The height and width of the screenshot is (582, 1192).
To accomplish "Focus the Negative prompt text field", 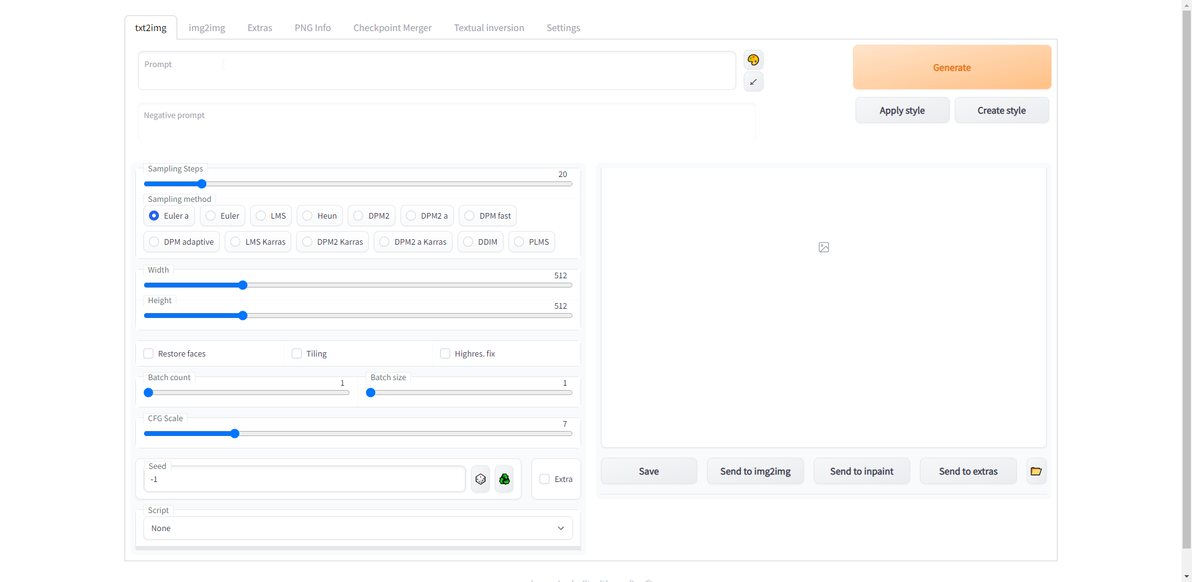I will [446, 122].
